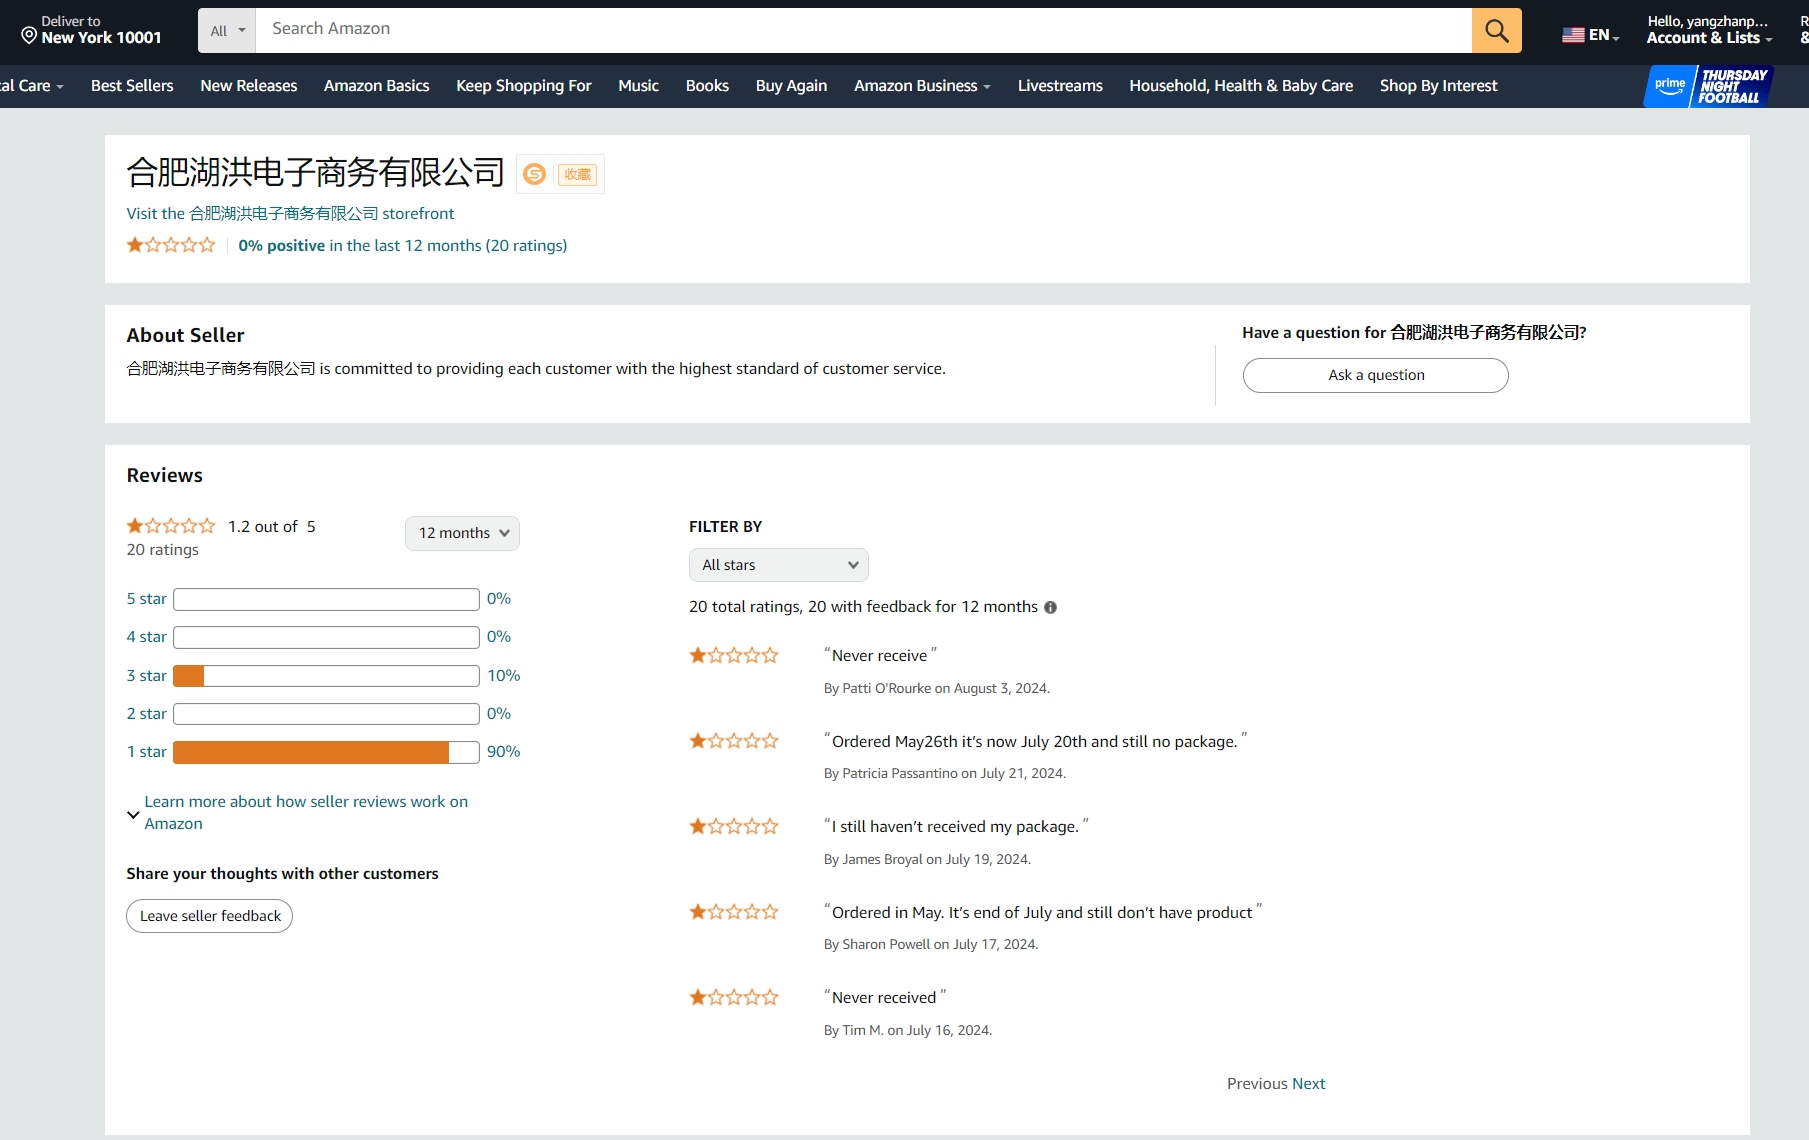This screenshot has width=1809, height=1140.
Task: Click the orange S badge icon
Action: click(535, 174)
